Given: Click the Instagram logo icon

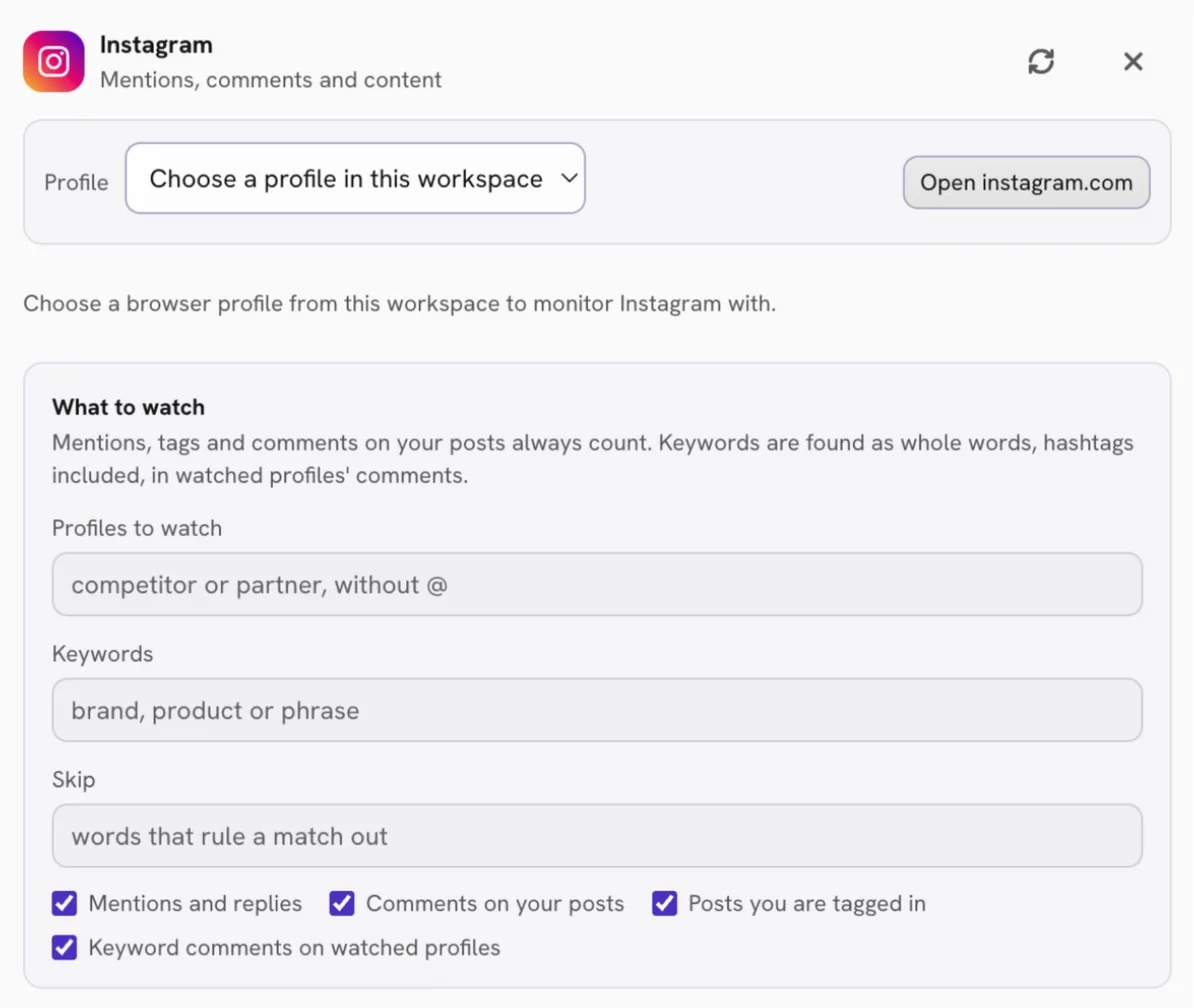Looking at the screenshot, I should pyautogui.click(x=53, y=62).
